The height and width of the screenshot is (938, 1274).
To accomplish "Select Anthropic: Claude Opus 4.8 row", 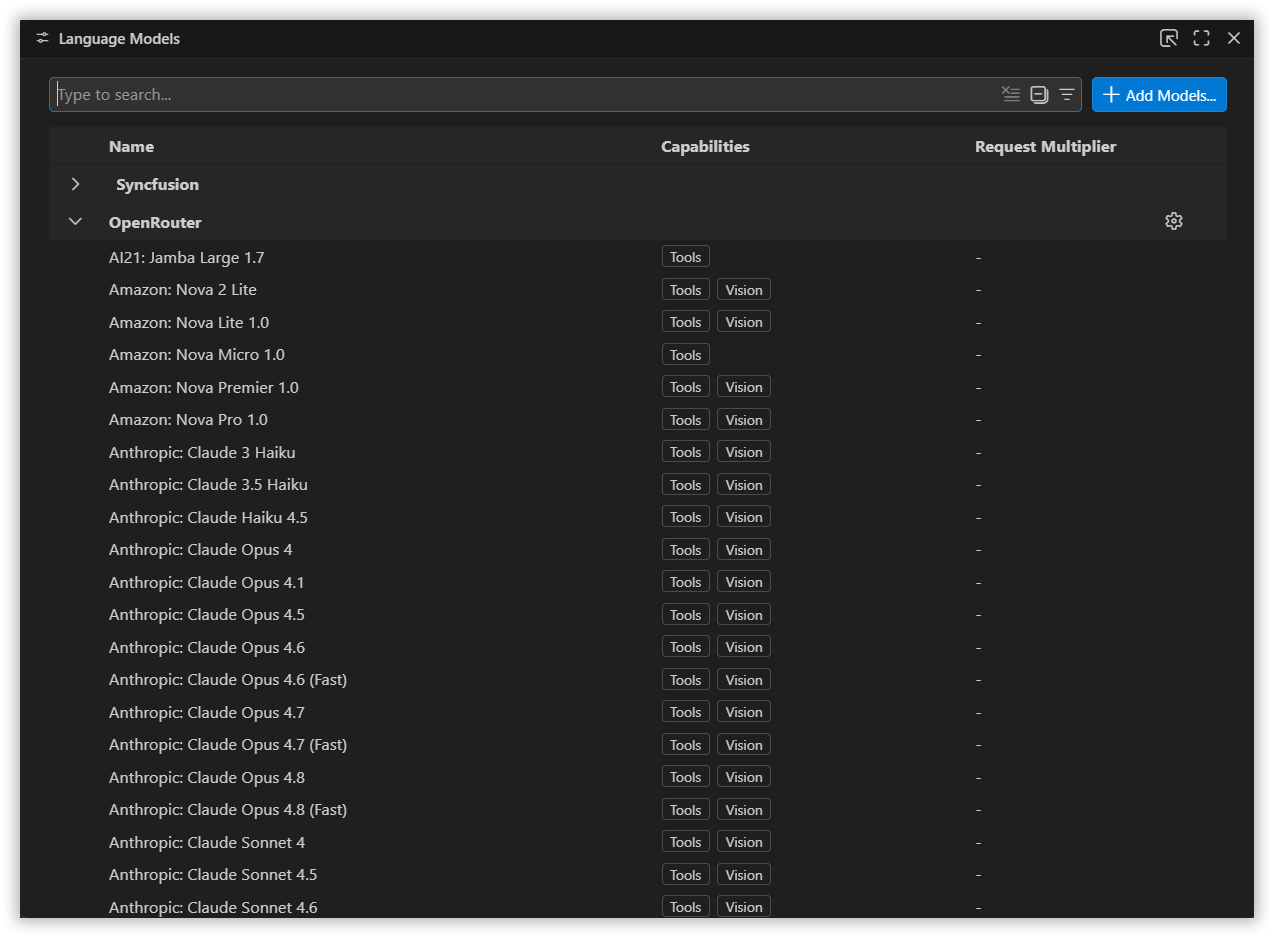I will click(x=638, y=777).
